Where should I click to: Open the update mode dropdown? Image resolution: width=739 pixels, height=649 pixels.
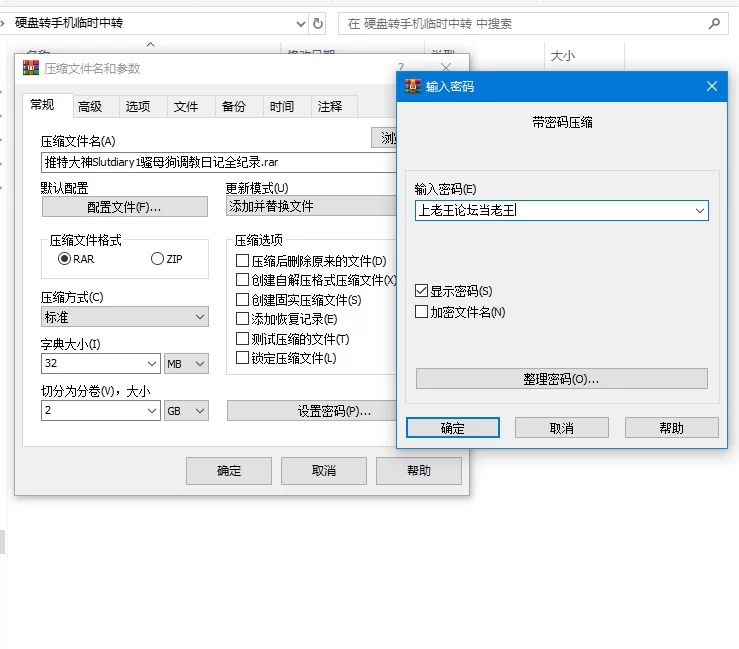click(x=311, y=206)
